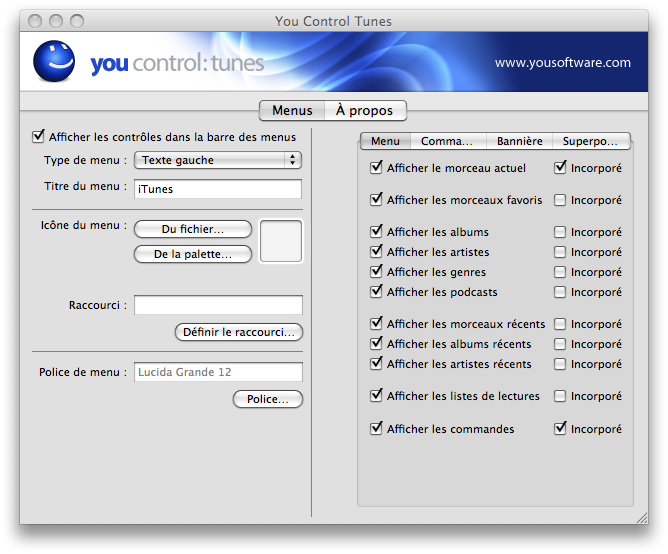This screenshot has height=554, width=668.
Task: Click the empty menu icon preview well
Action: click(x=281, y=241)
